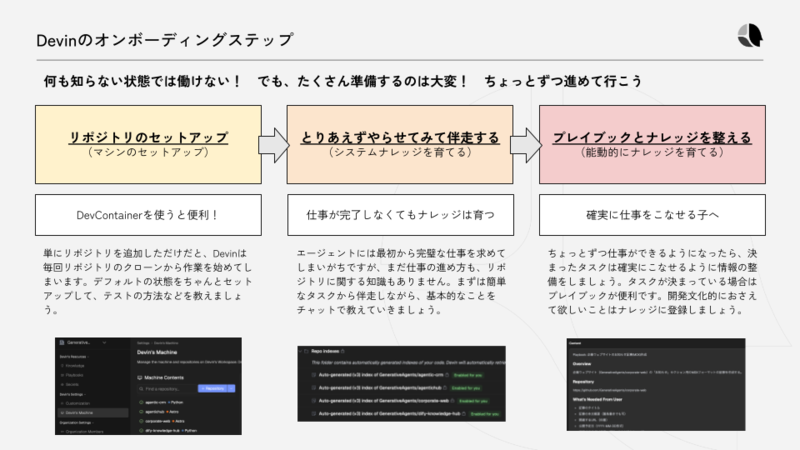Click the Find a repository search field
800x450 pixels.
pyautogui.click(x=167, y=389)
